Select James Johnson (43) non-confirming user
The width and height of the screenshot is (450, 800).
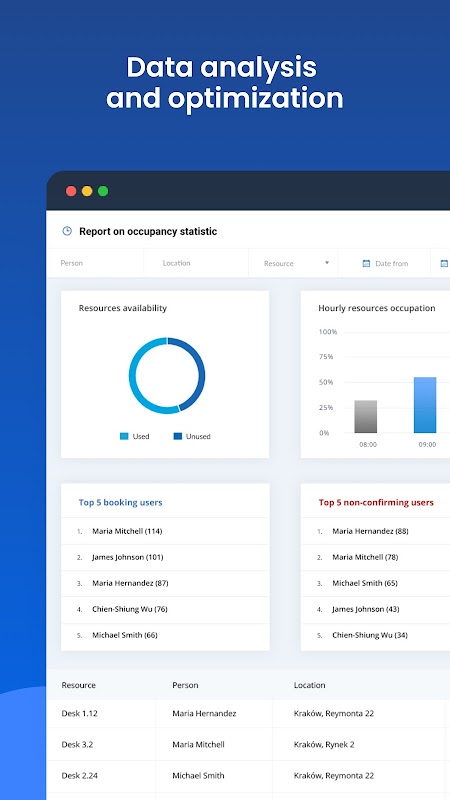pos(366,609)
